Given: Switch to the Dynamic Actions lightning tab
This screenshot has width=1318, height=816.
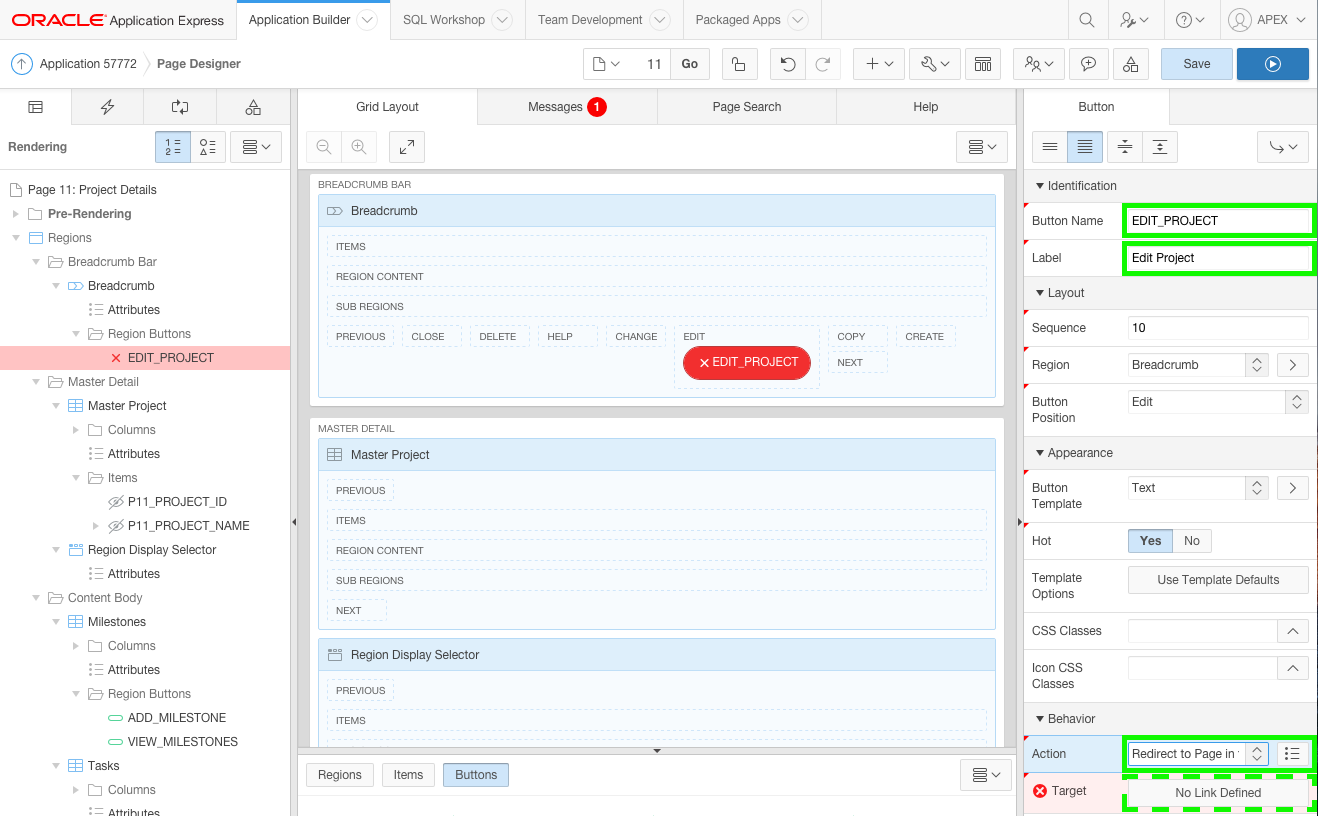Looking at the screenshot, I should coord(107,107).
